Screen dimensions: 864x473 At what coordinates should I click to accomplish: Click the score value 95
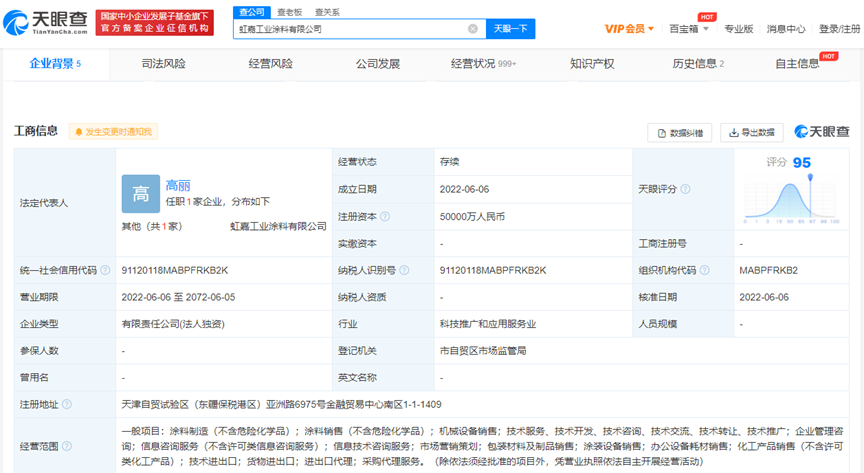coord(802,163)
